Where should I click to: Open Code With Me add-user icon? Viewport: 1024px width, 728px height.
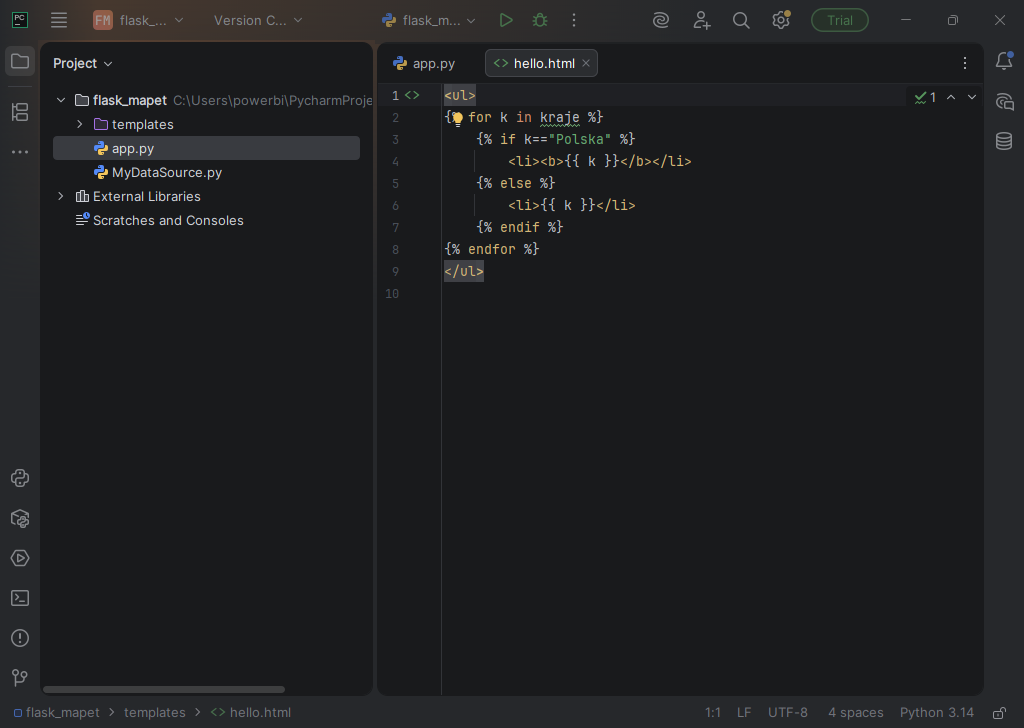point(701,20)
